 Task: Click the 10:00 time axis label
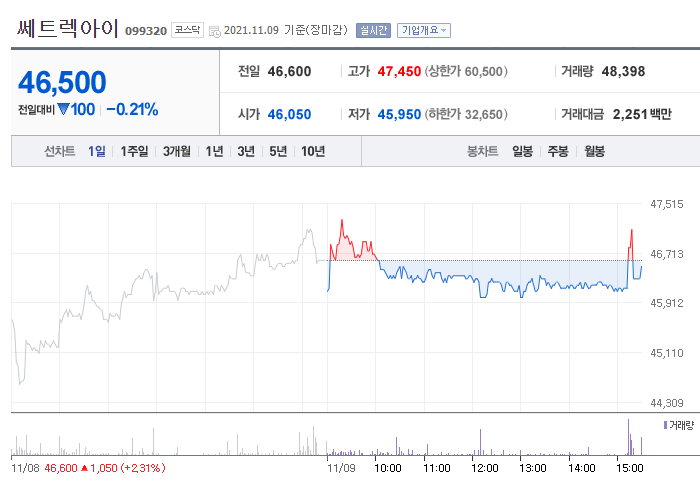point(388,468)
